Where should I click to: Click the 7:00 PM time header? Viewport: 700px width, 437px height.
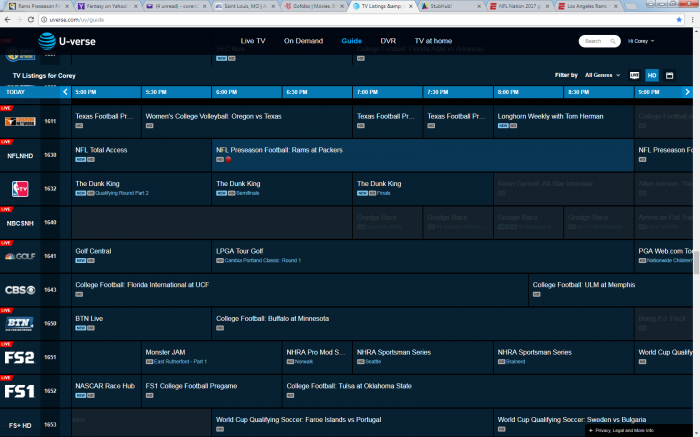pos(388,92)
